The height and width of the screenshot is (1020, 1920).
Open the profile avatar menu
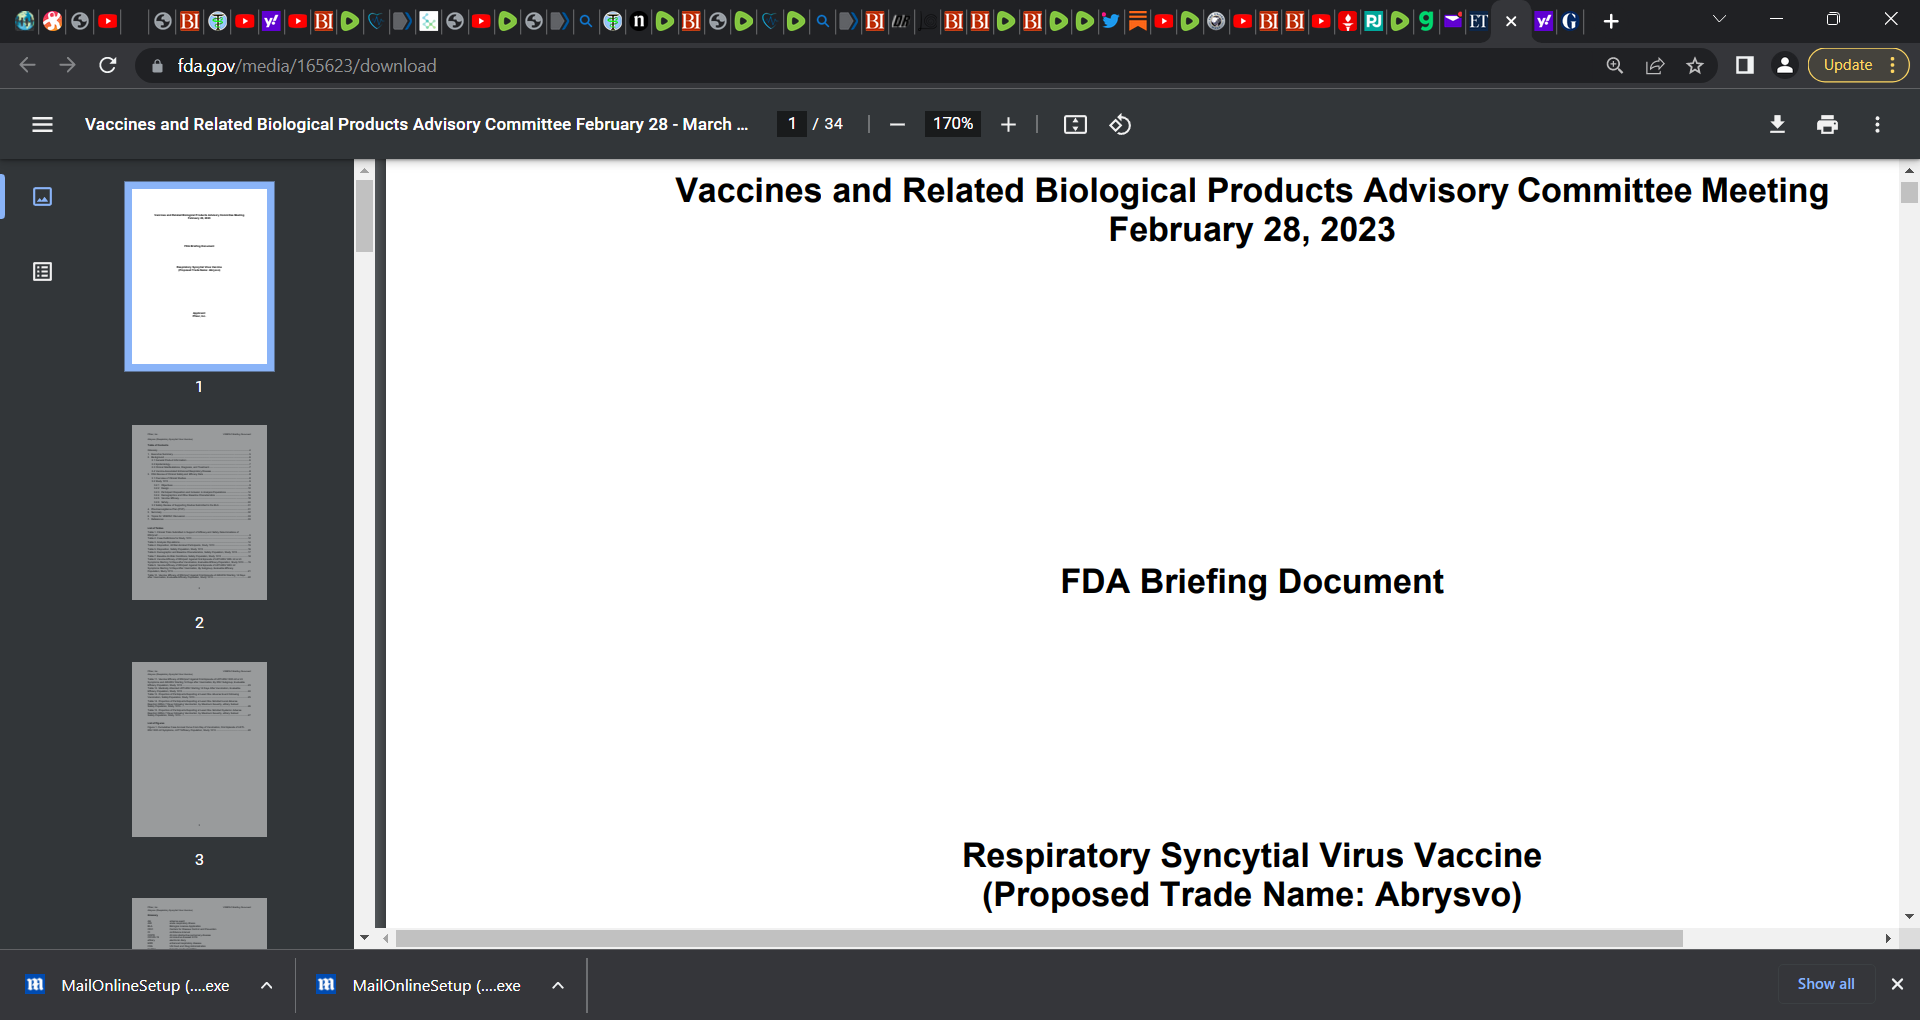pyautogui.click(x=1785, y=66)
